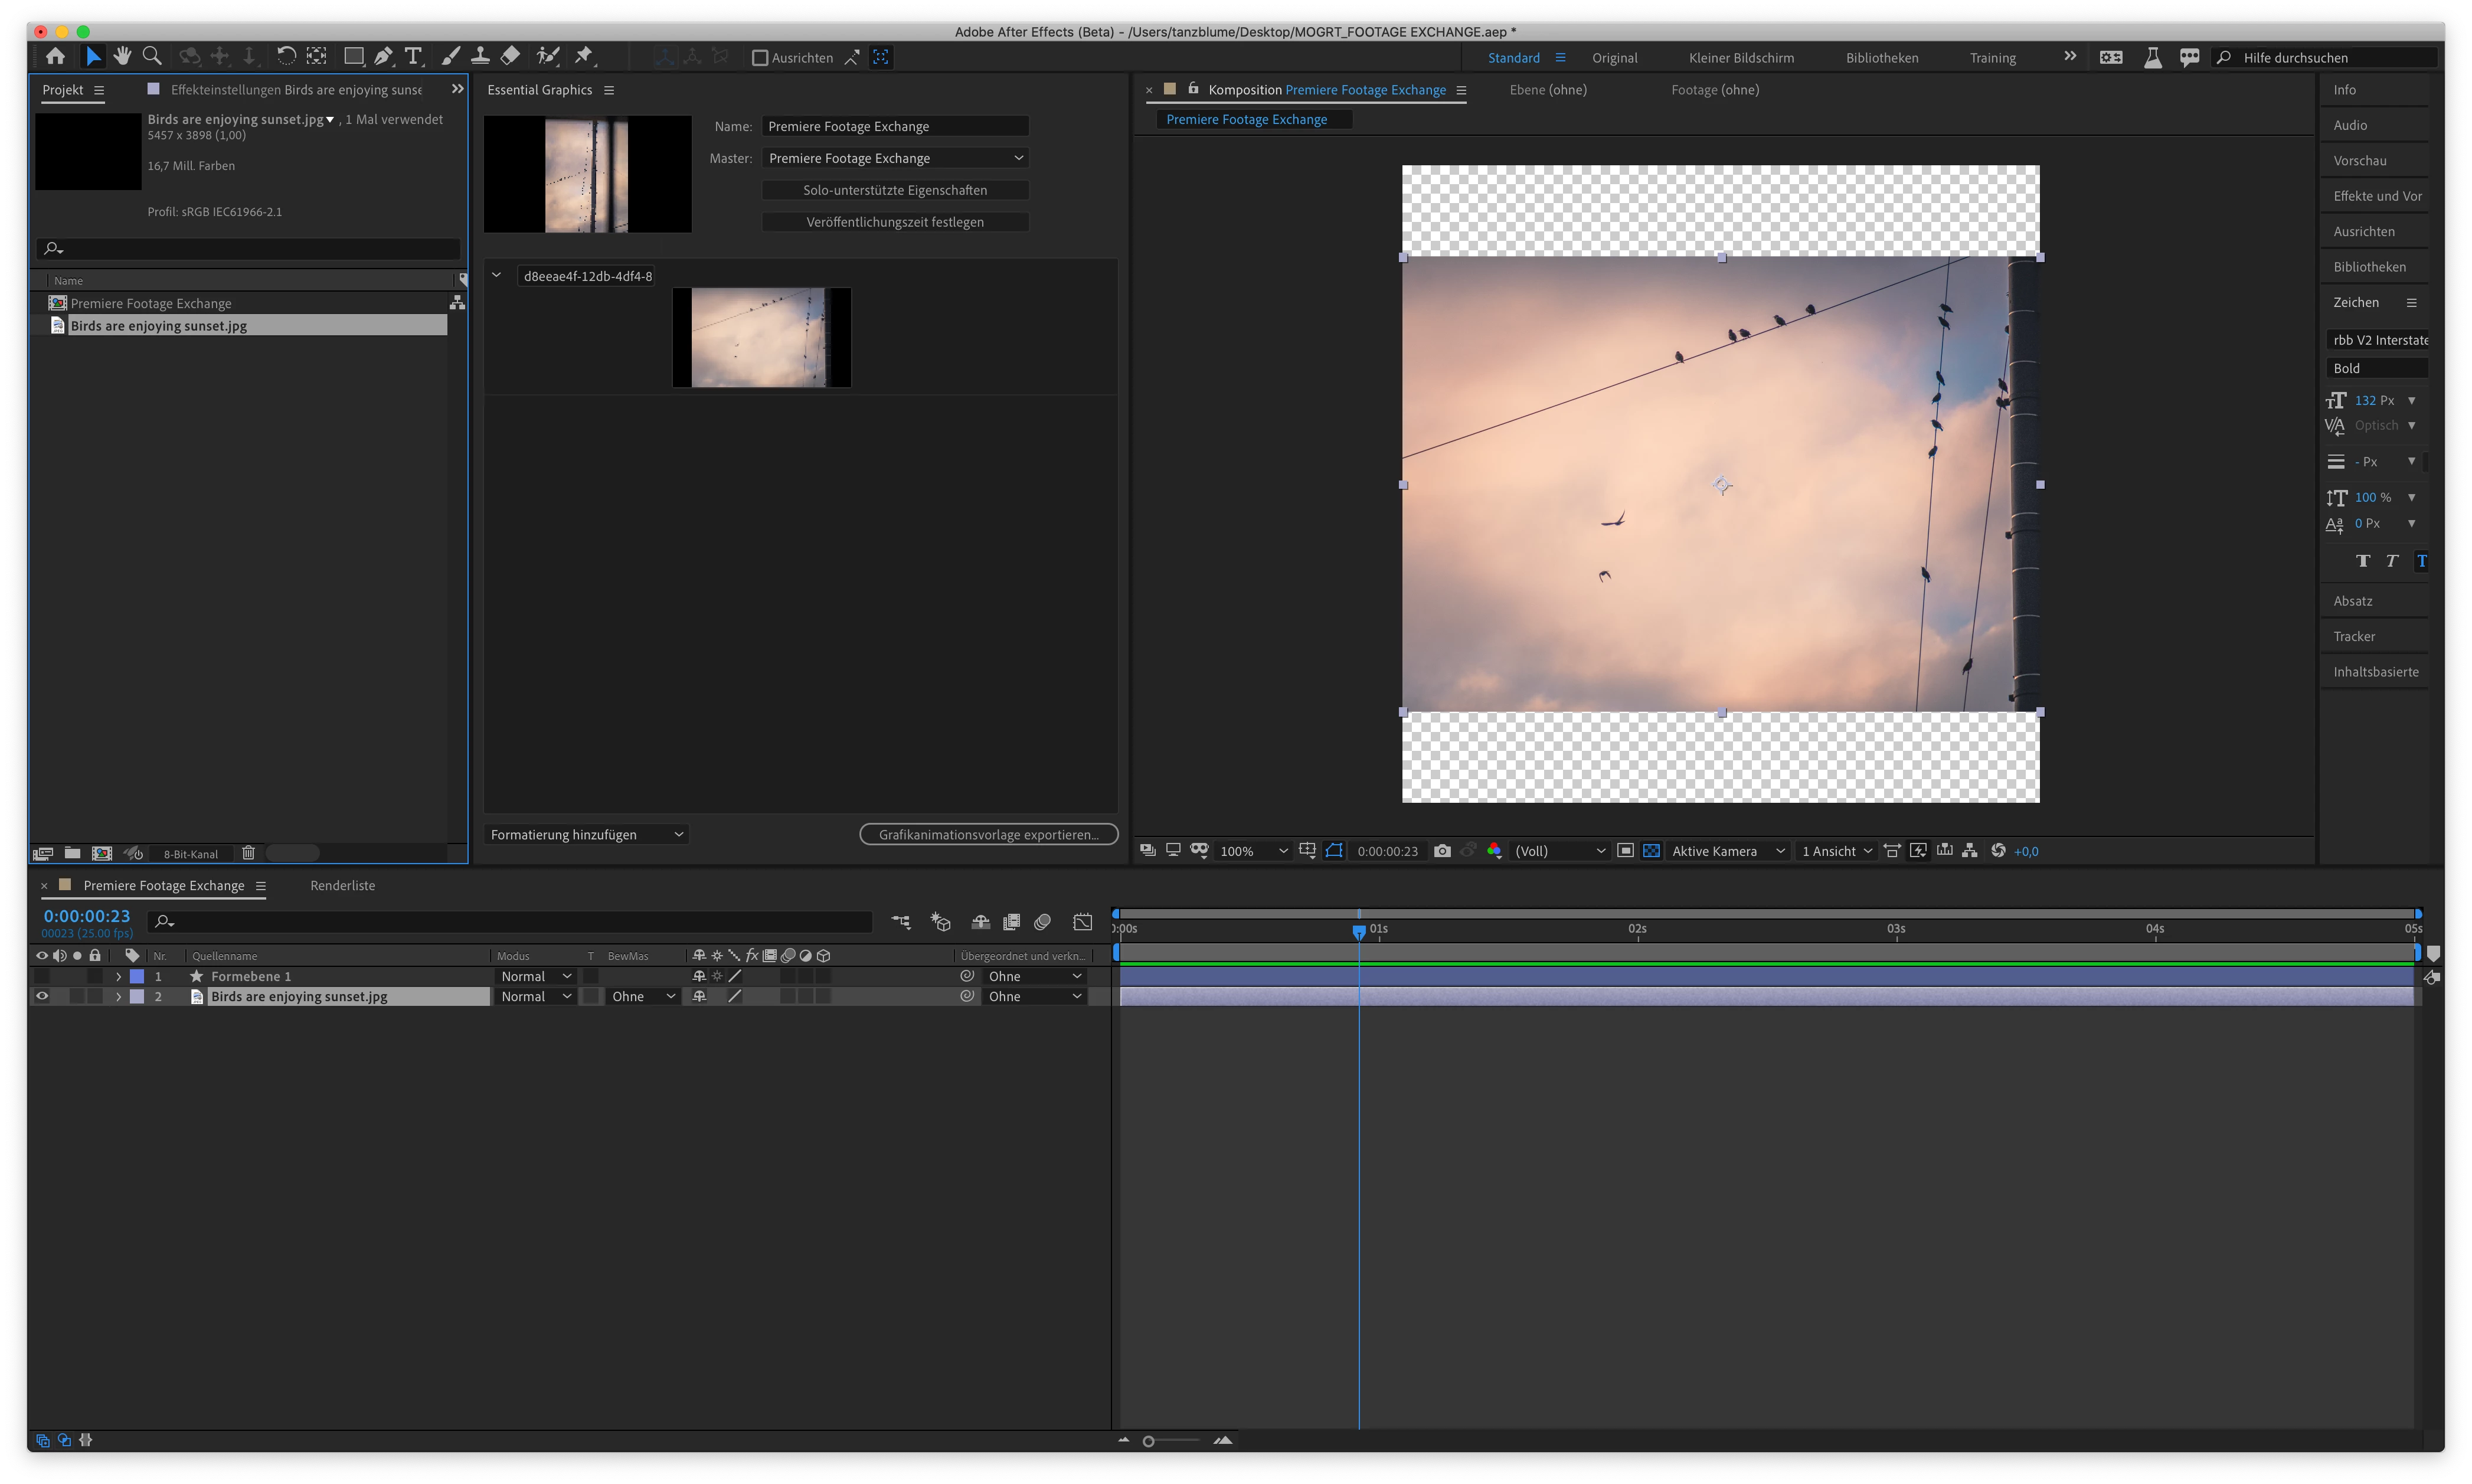Click the Home icon in toolbar
Screen dimensions: 2472x1484
[56, 57]
